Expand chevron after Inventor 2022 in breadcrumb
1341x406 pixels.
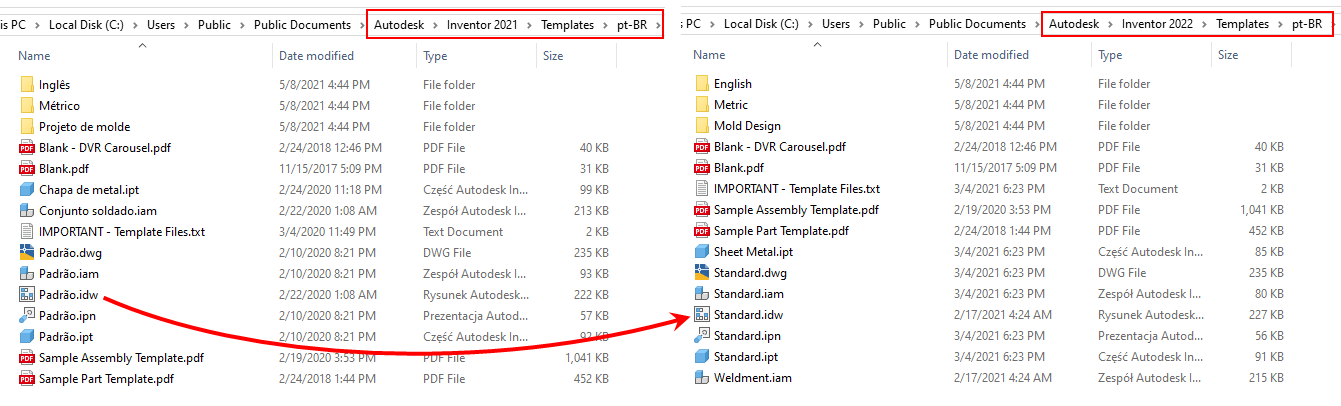point(1205,24)
